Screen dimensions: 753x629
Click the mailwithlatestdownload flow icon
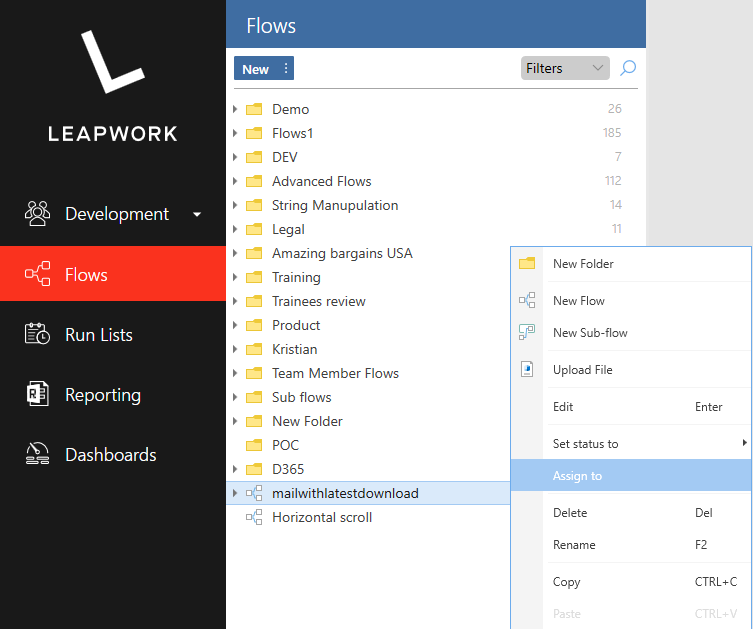254,493
